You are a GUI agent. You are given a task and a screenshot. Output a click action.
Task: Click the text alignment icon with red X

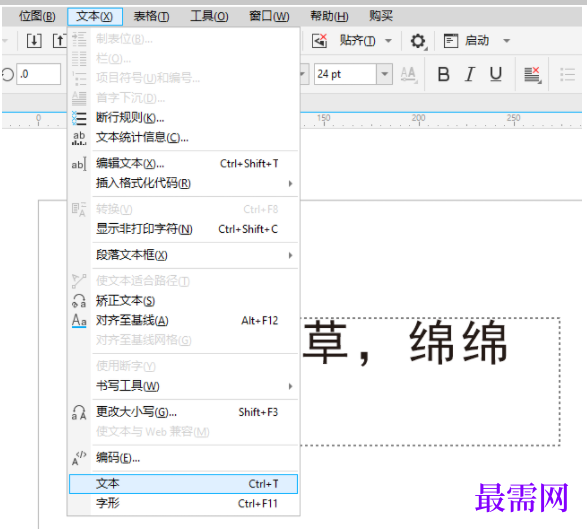[532, 75]
